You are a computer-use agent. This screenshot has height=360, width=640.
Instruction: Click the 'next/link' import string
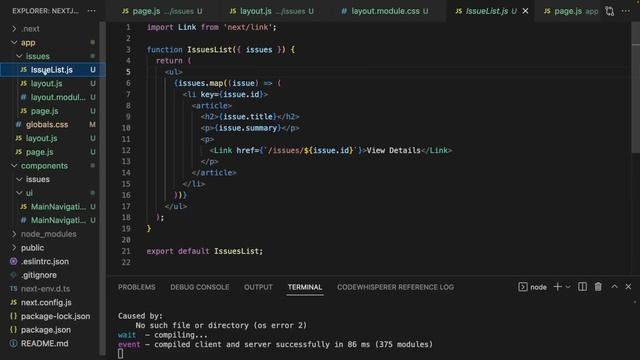coord(248,27)
